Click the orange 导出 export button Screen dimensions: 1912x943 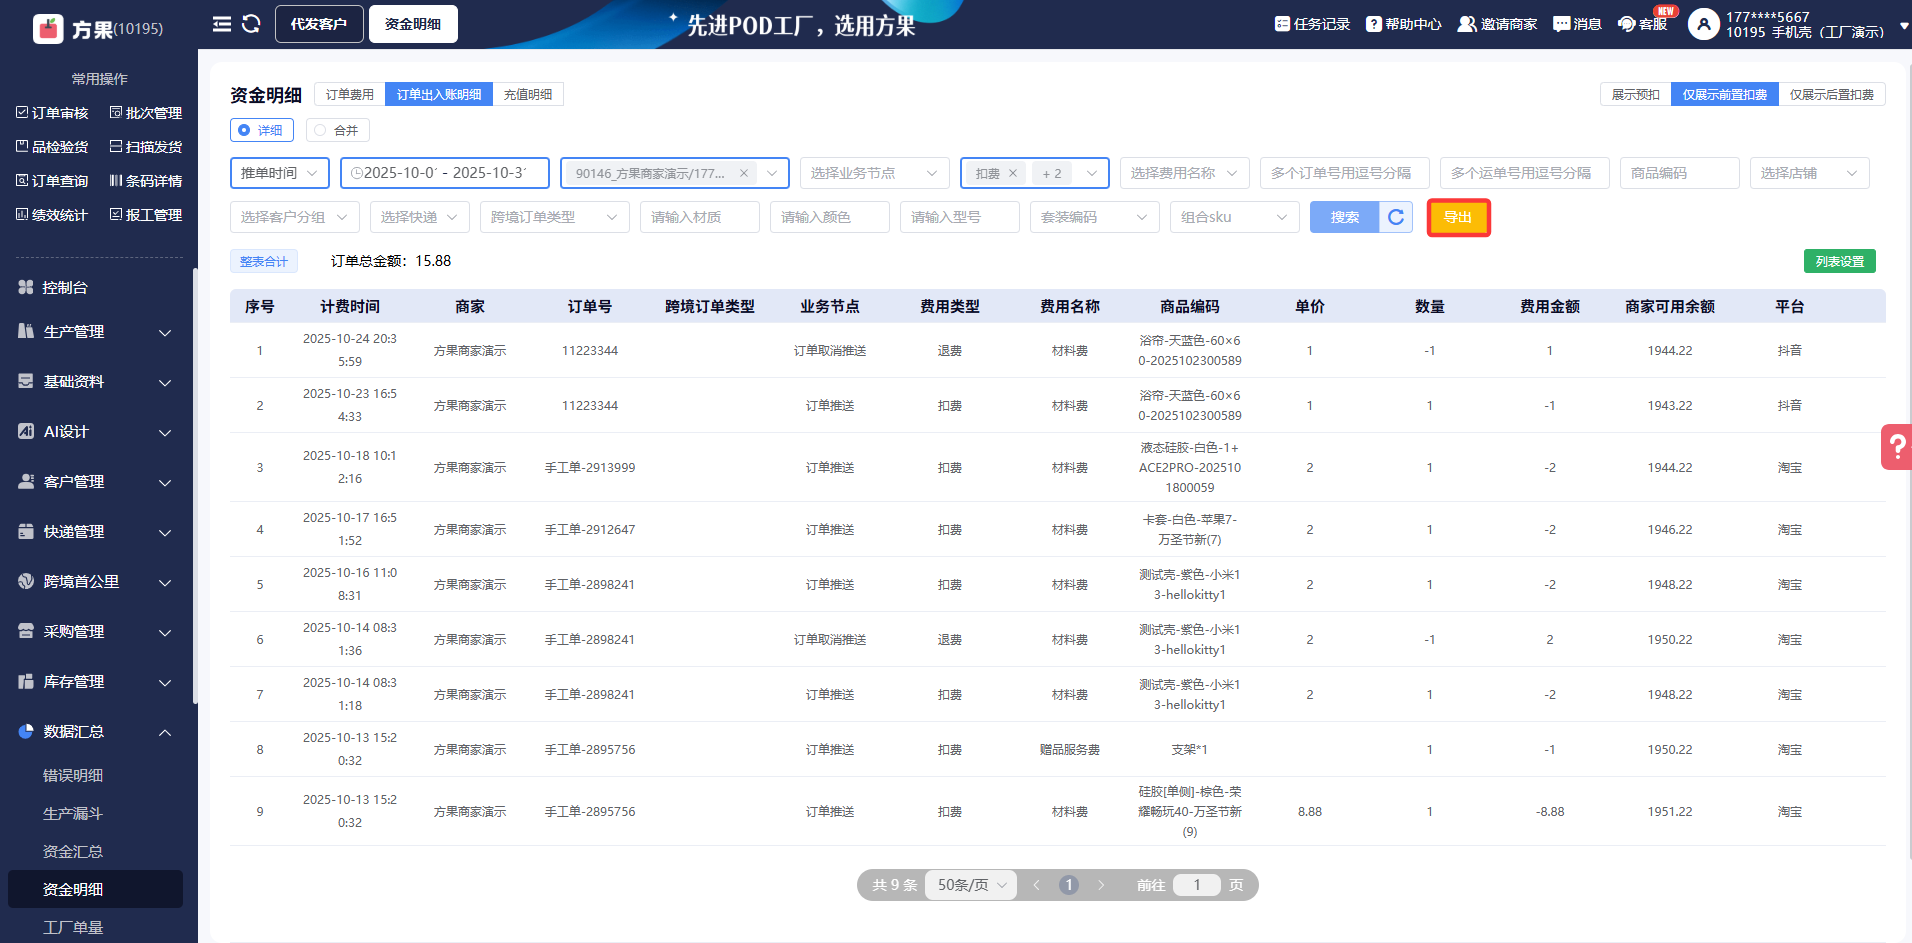[1458, 217]
